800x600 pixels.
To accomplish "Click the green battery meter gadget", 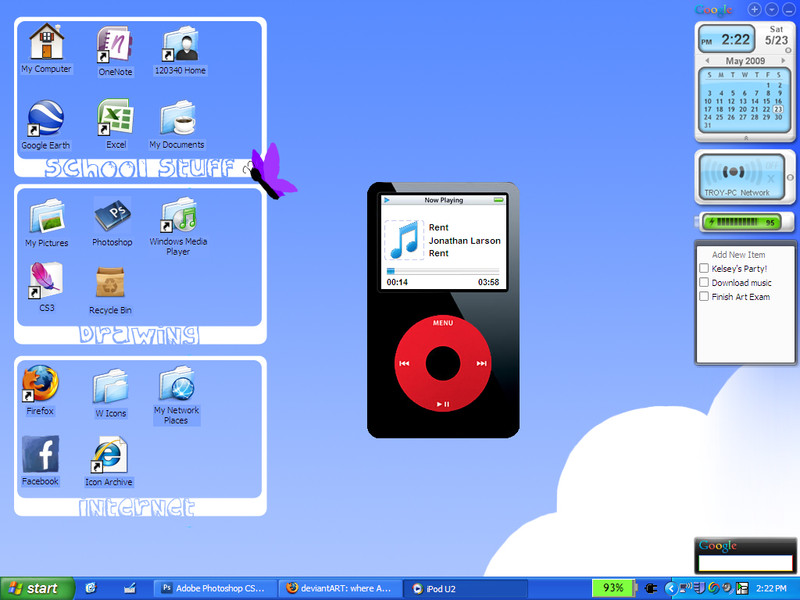I will [743, 222].
